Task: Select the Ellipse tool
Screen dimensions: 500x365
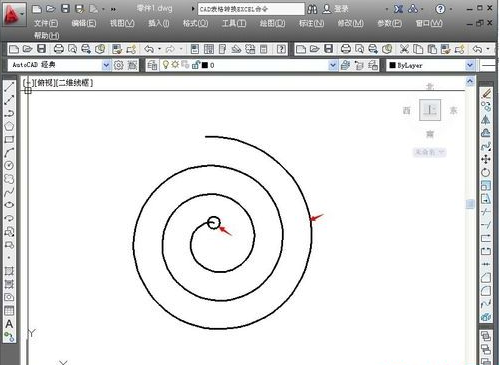Action: [9, 205]
